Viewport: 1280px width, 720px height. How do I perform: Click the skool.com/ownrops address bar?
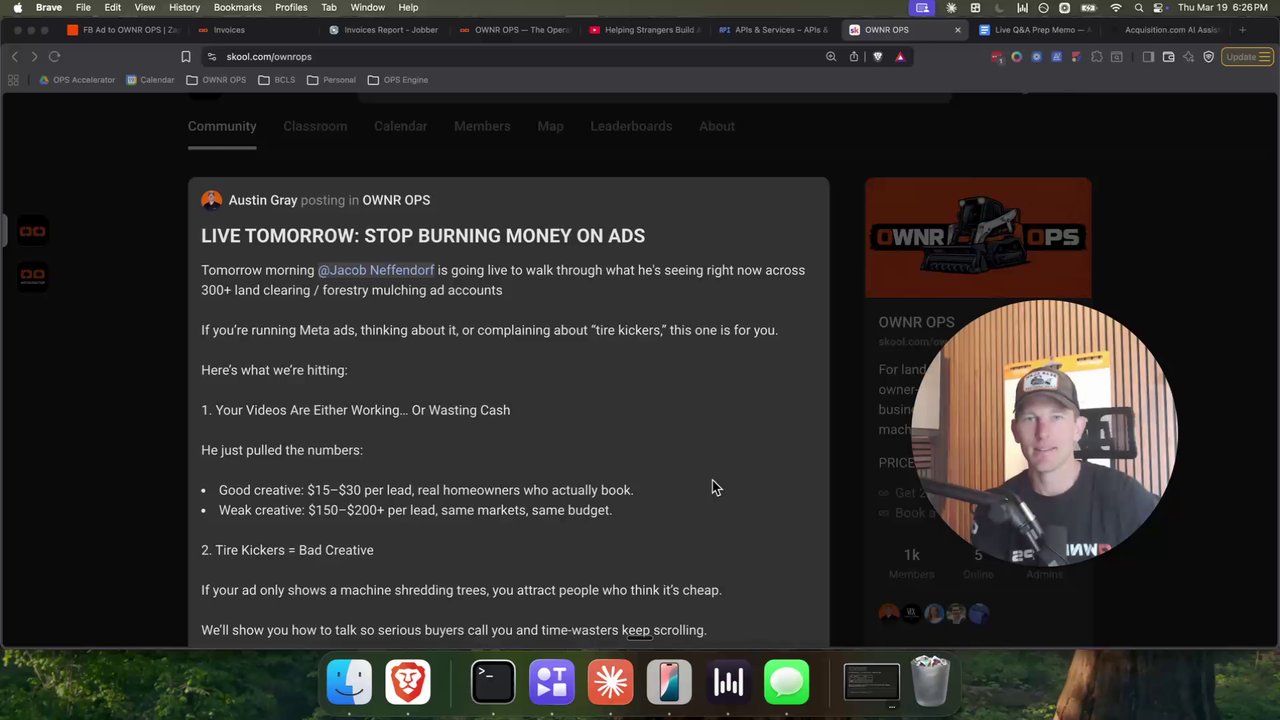click(x=268, y=57)
